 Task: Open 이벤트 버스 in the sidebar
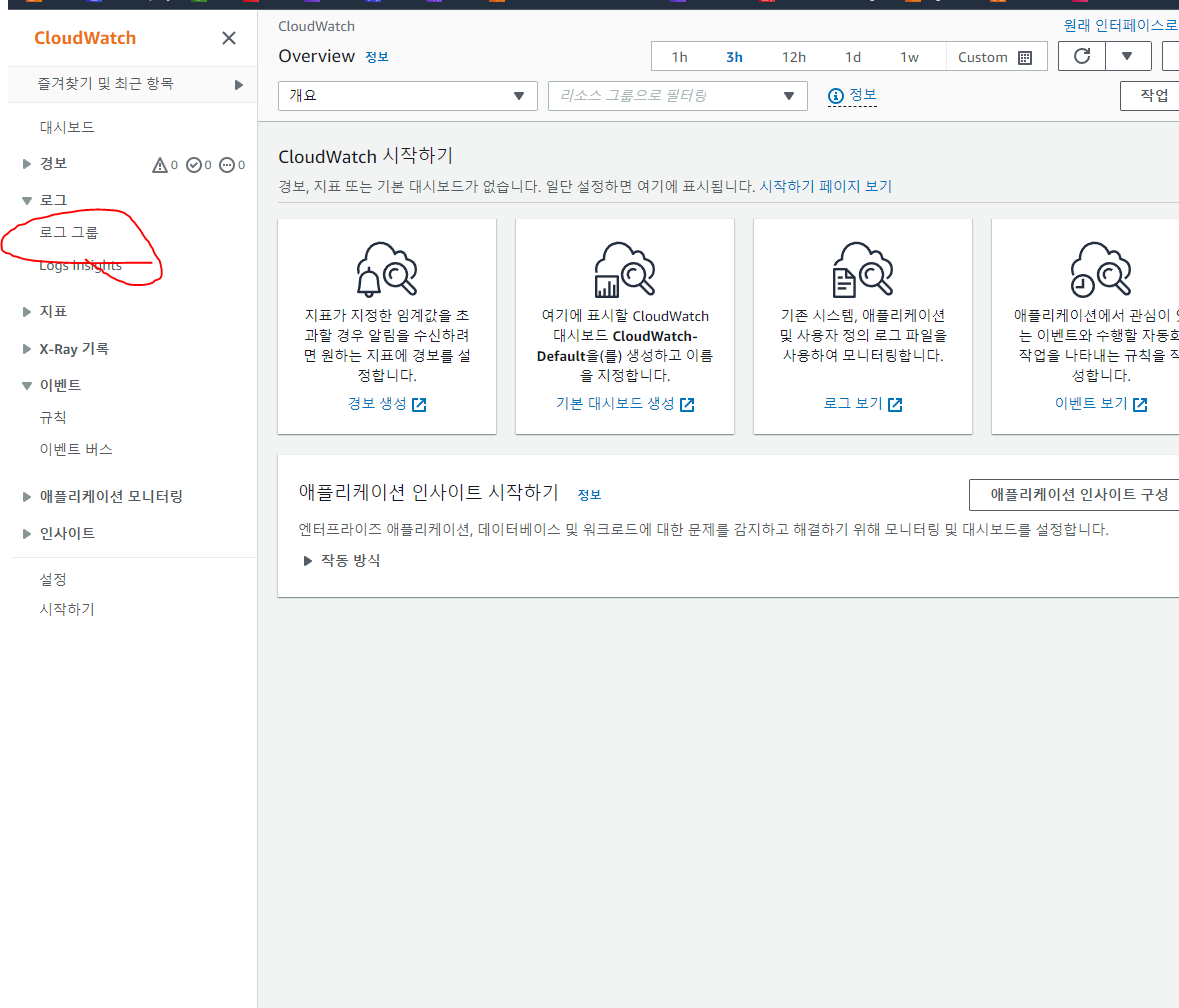tap(76, 450)
